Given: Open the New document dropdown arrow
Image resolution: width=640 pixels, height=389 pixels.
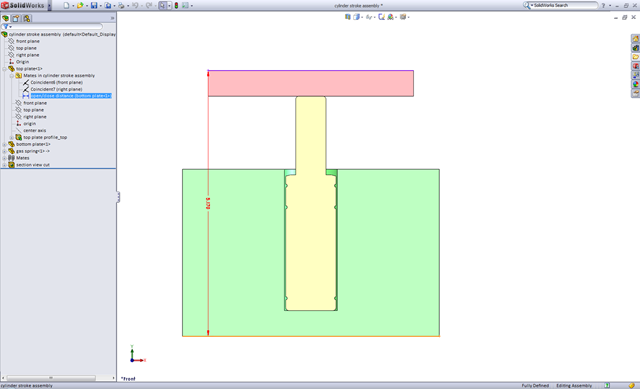Looking at the screenshot, I should pos(73,6).
